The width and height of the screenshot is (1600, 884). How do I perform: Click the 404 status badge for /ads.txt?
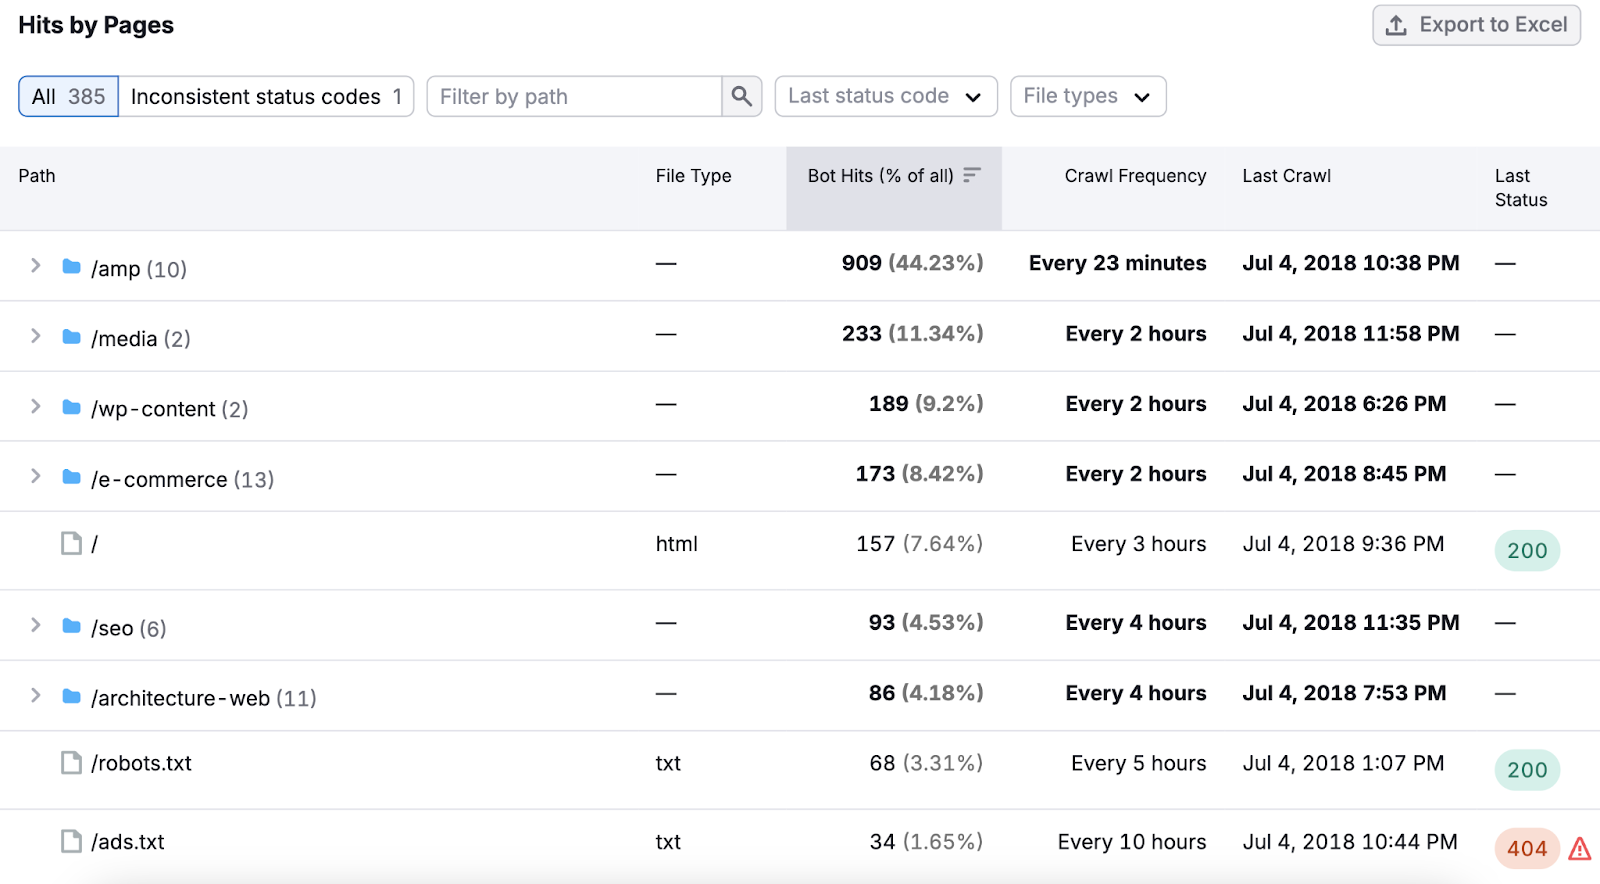[1526, 849]
